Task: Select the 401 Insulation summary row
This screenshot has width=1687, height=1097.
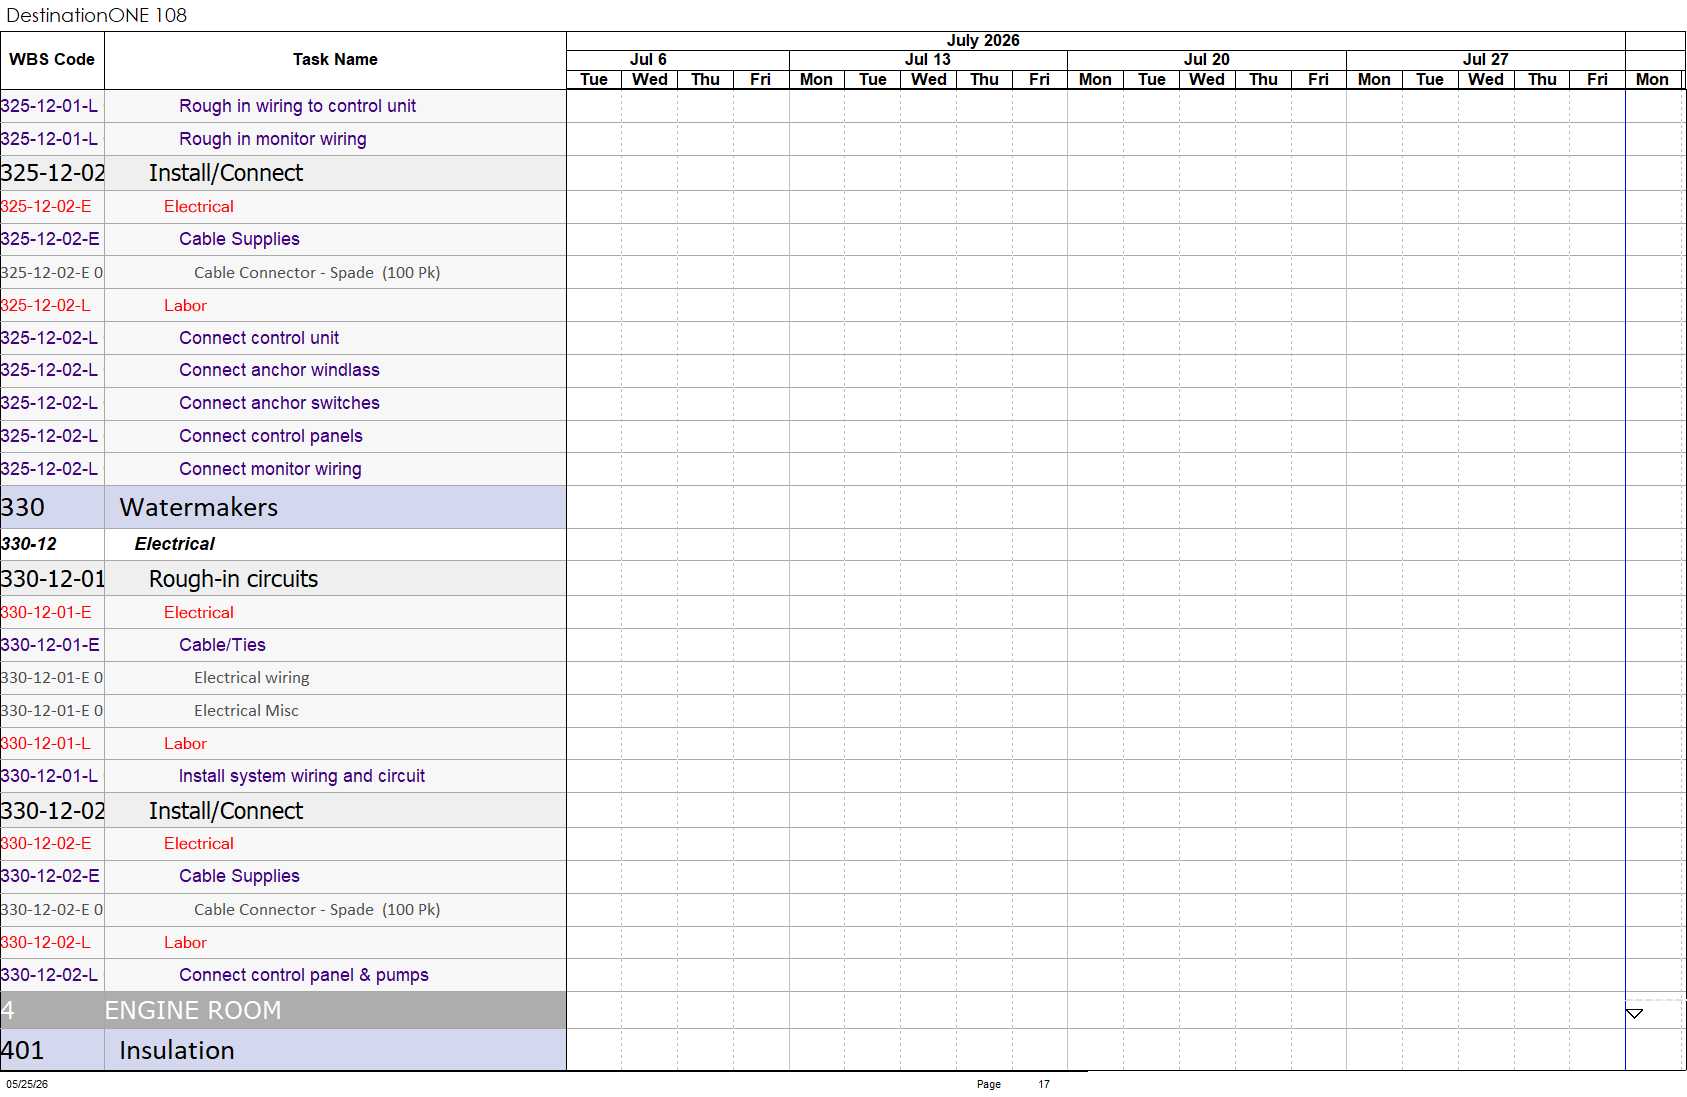Action: click(x=283, y=1050)
